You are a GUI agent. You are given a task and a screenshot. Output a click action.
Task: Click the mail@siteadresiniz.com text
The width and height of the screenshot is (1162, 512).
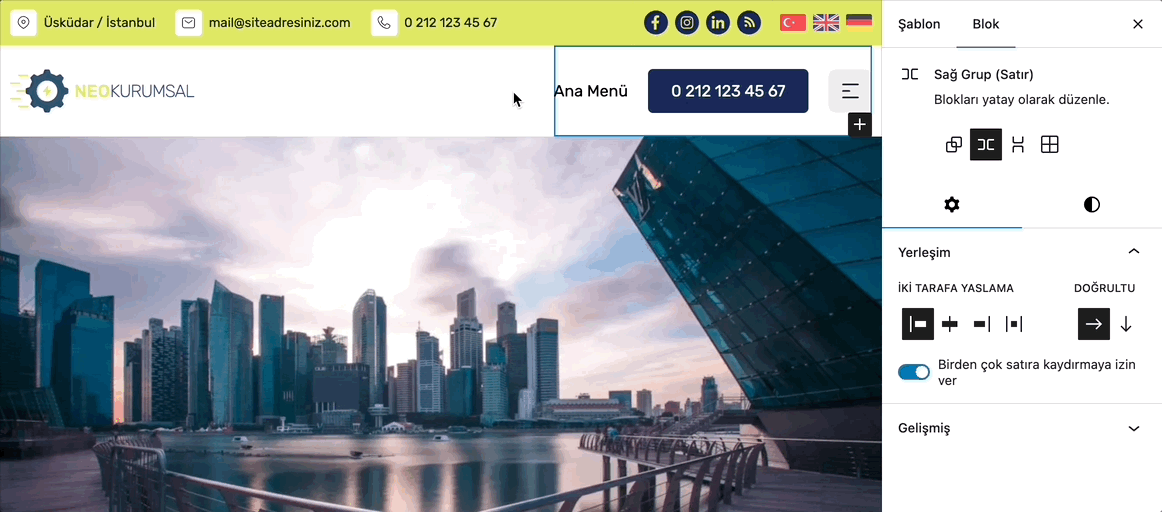[279, 23]
